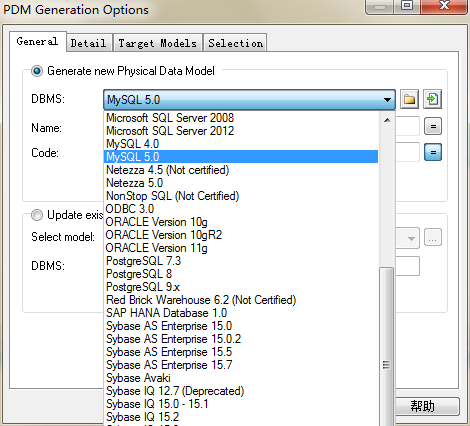The height and width of the screenshot is (426, 470).
Task: Open the Target Models tab
Action: point(157,43)
